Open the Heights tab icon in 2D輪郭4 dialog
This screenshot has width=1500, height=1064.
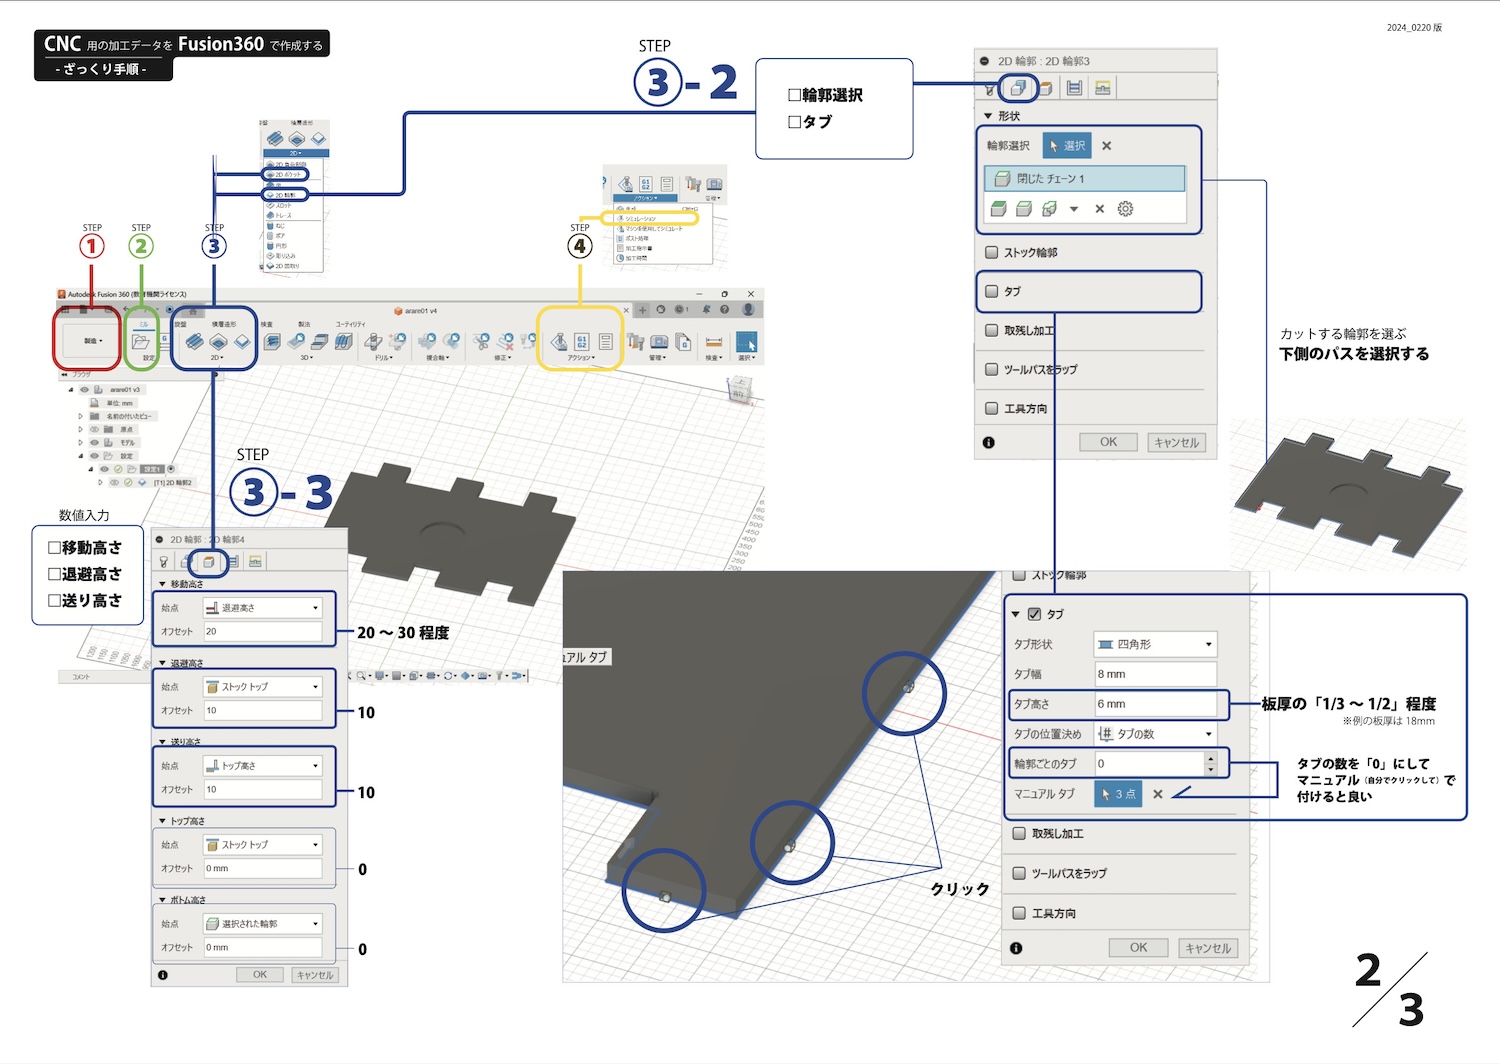tap(208, 561)
